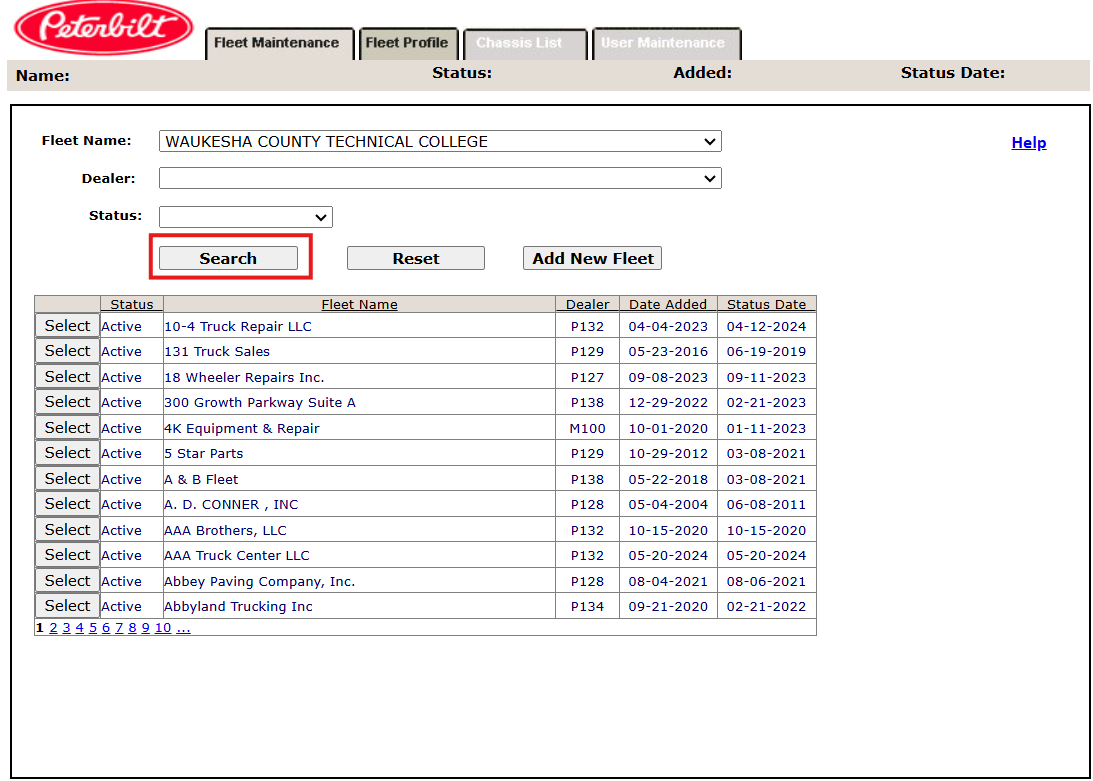
Task: Select the 131 Truck Sales row
Action: click(68, 351)
